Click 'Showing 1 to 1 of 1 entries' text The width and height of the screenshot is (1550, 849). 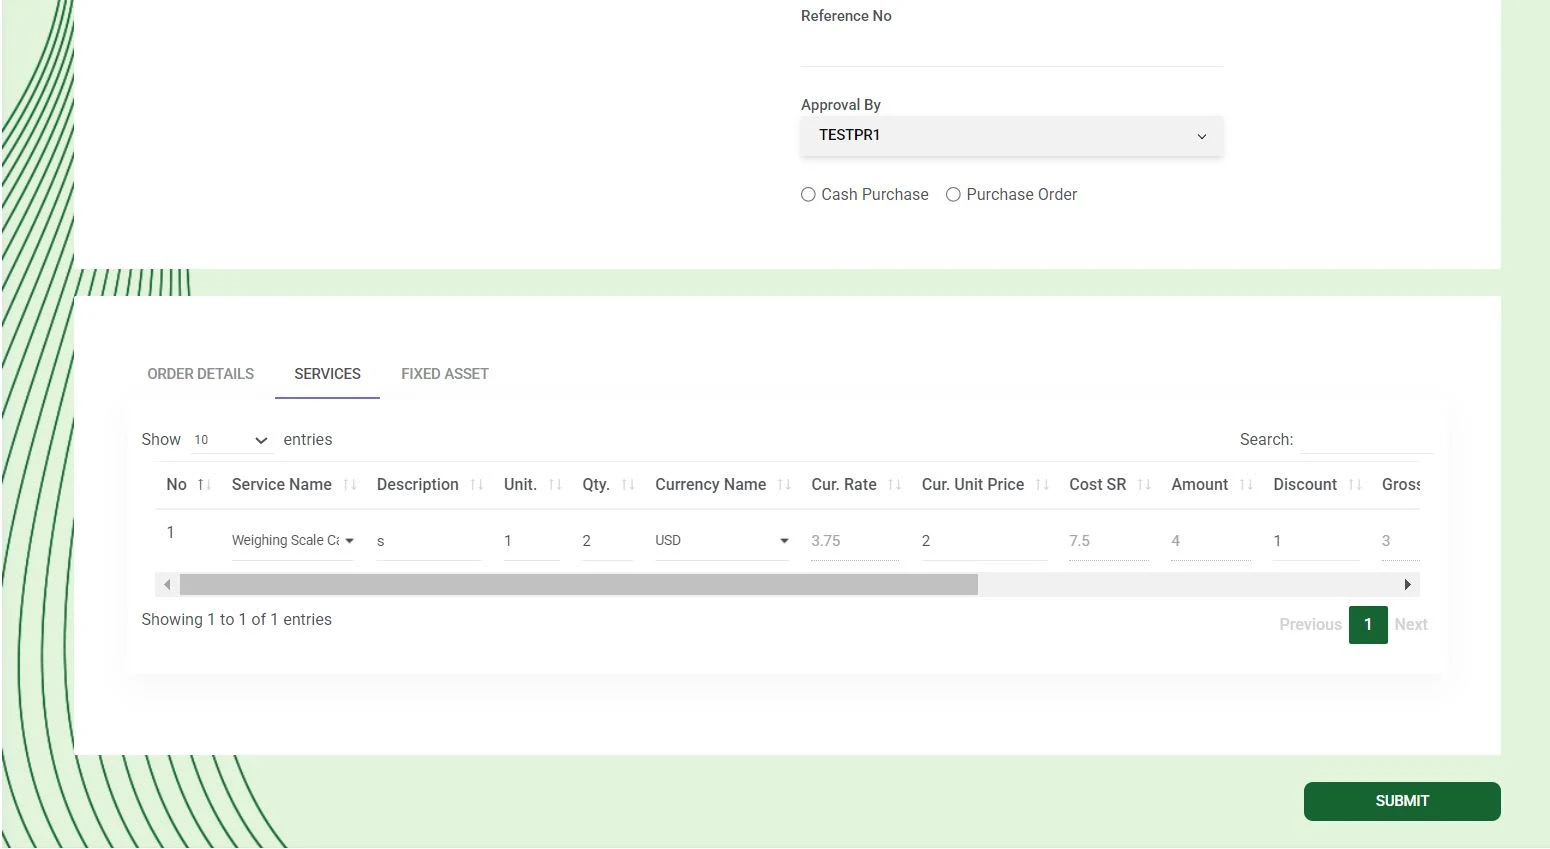(237, 620)
